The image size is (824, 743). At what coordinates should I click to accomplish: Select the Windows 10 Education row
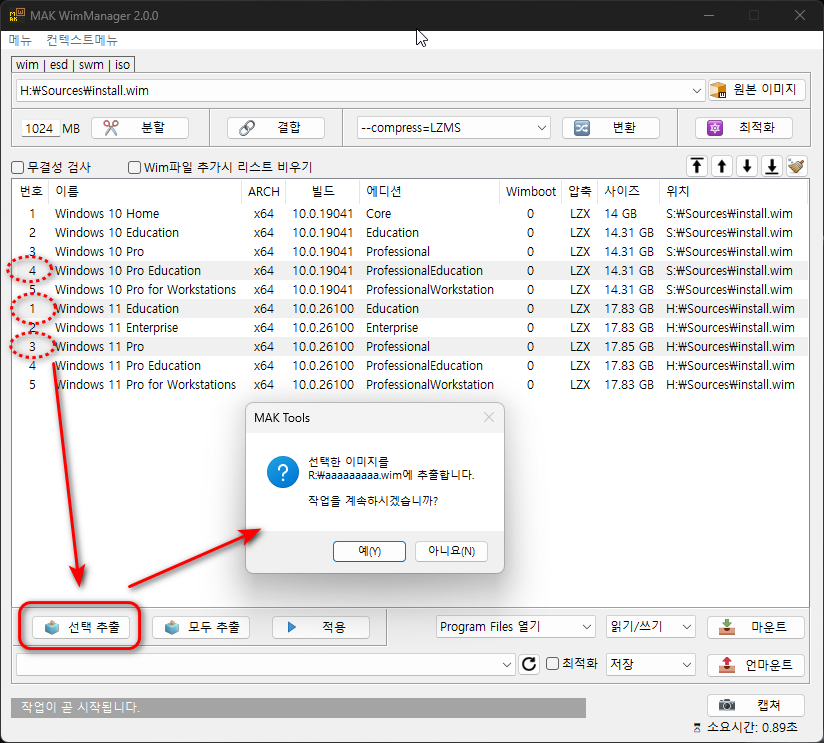tap(410, 233)
